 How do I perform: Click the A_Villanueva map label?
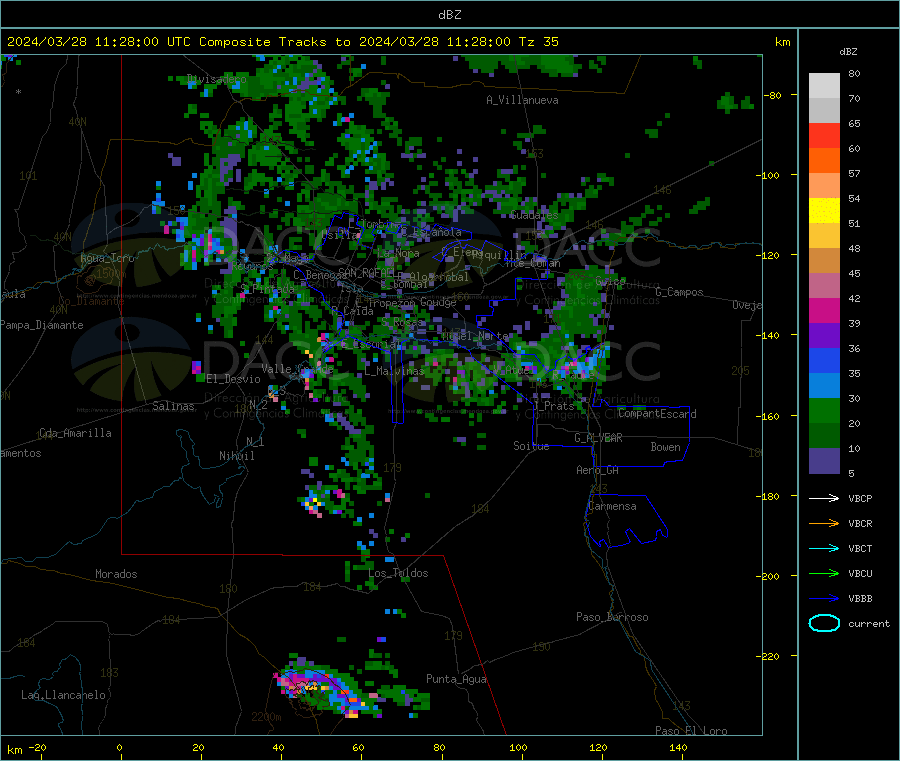[x=522, y=100]
